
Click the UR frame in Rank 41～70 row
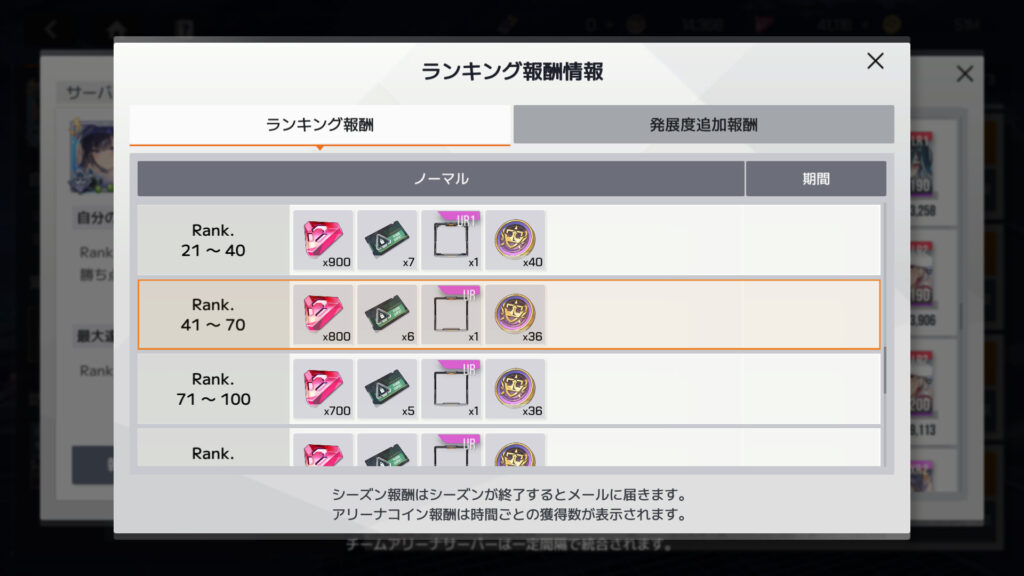tap(451, 314)
